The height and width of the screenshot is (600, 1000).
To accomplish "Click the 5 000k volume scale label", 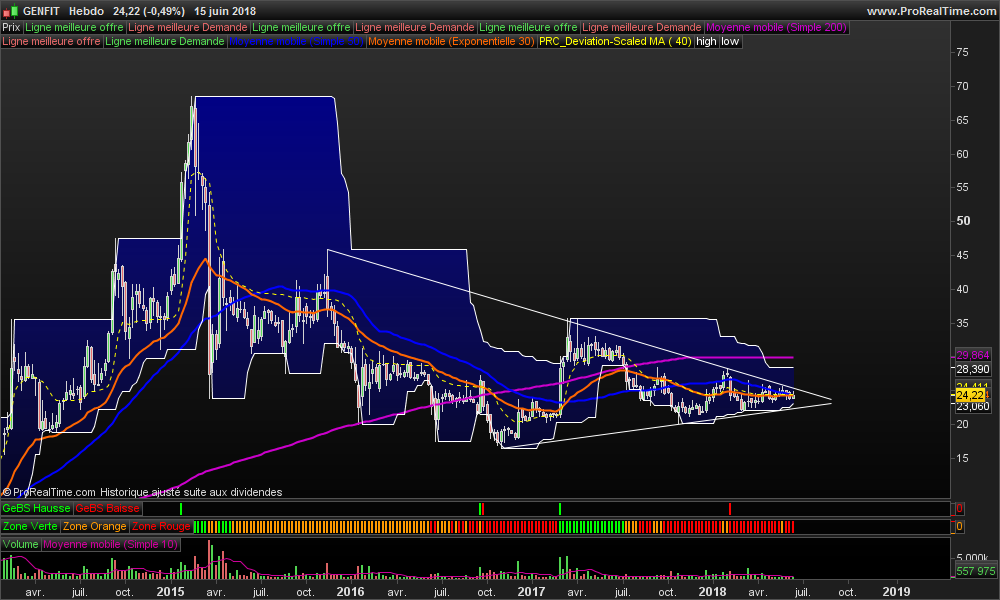I will (x=973, y=558).
